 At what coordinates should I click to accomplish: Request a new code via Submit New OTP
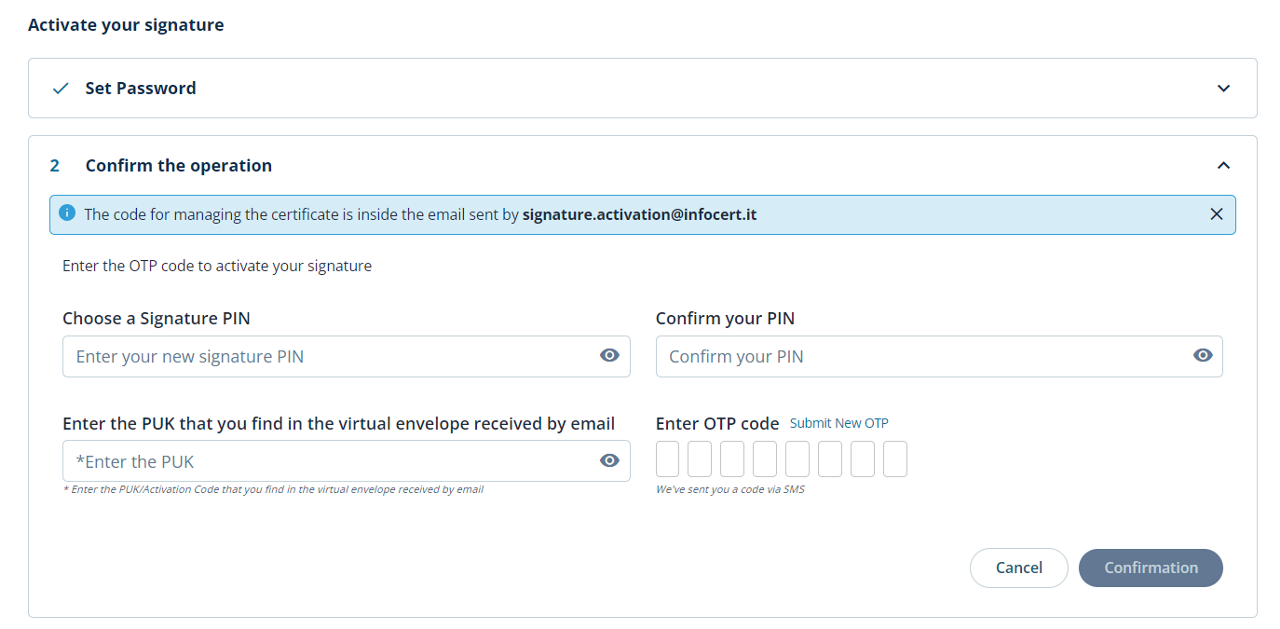839,423
